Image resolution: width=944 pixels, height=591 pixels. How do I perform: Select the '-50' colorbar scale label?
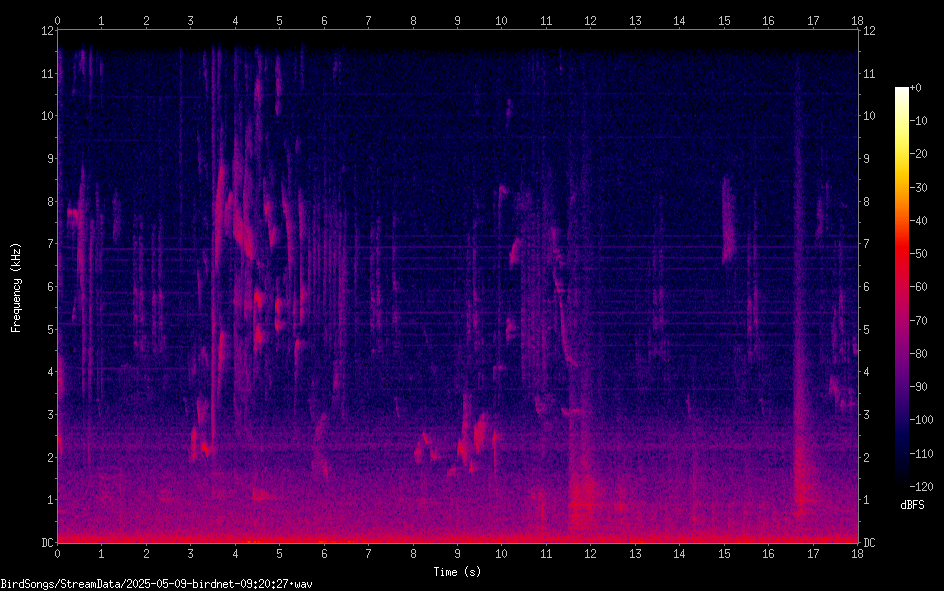click(x=919, y=254)
